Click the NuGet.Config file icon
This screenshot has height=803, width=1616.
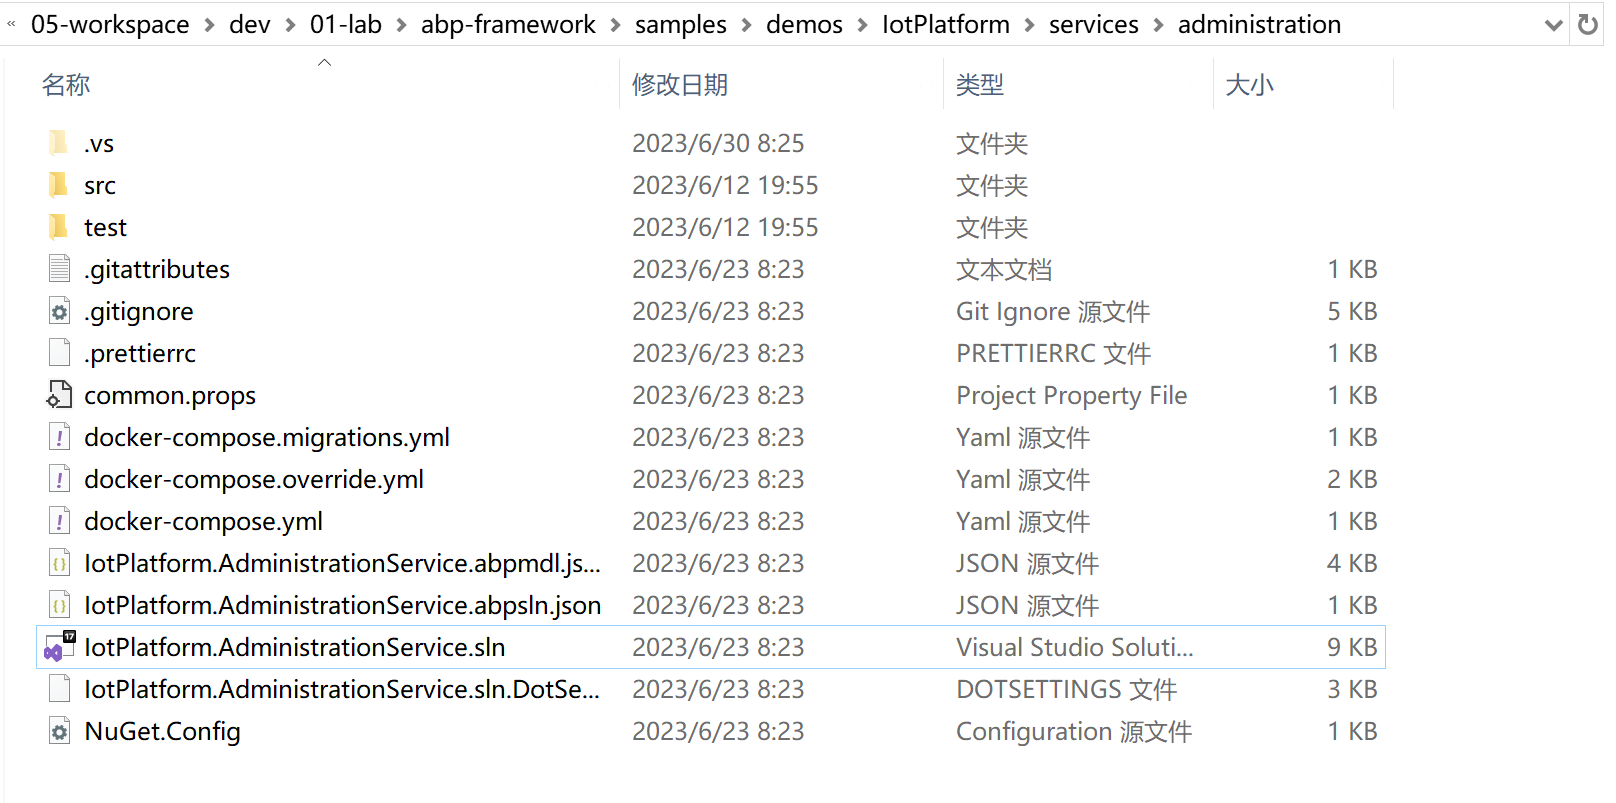coord(59,732)
